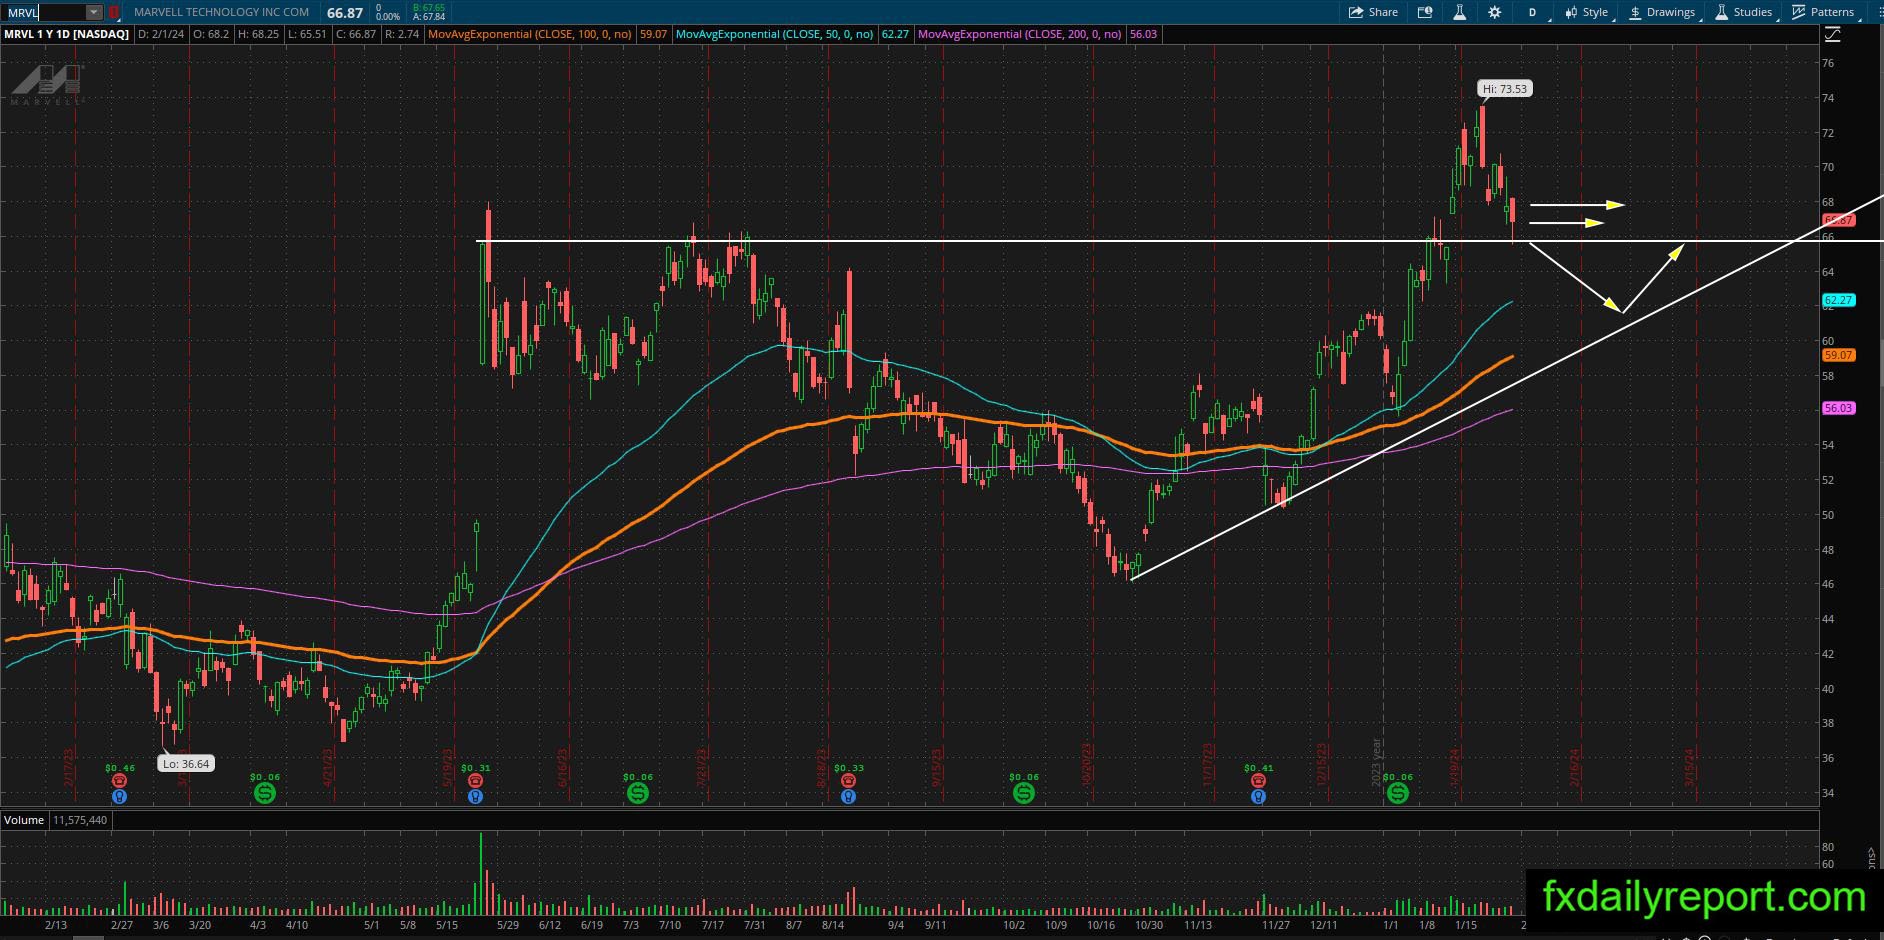Screen dimensions: 1884x940
Task: Click the dividend icon near 7/3
Action: click(638, 793)
